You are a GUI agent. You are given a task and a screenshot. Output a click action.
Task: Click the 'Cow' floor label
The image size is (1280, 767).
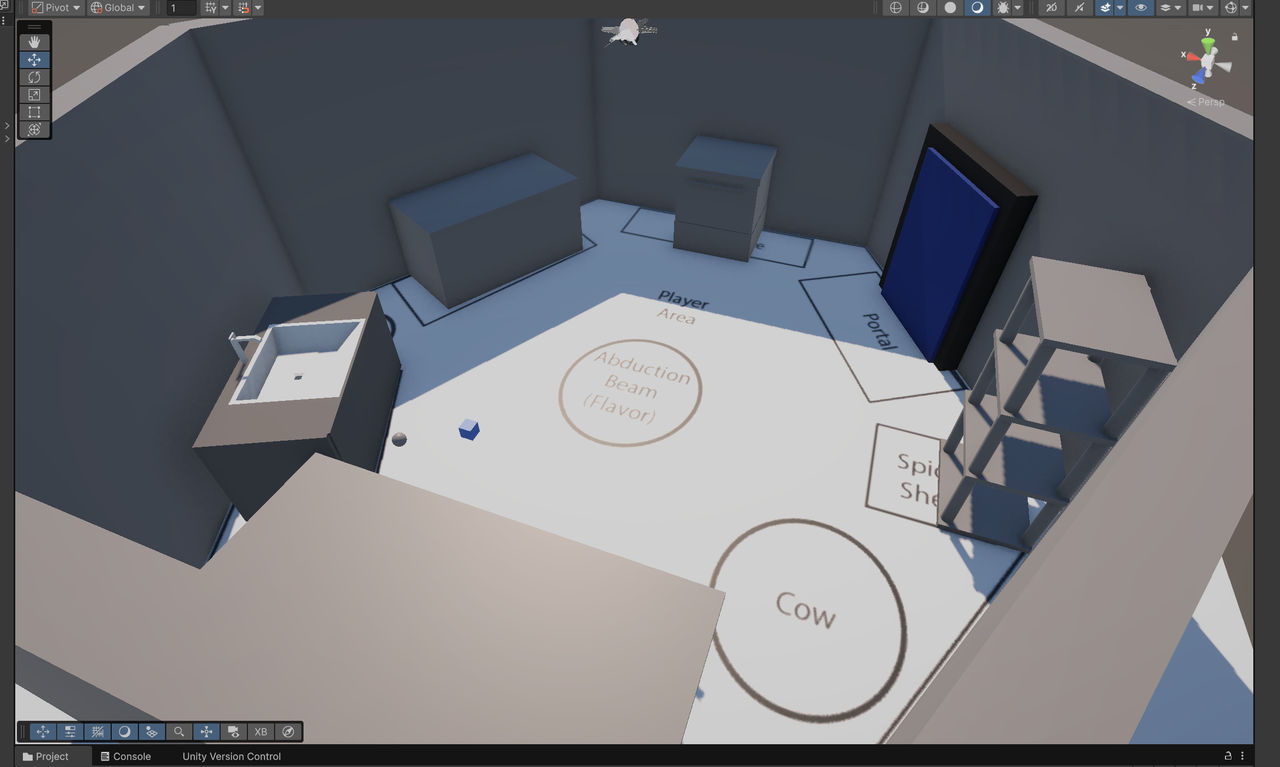pyautogui.click(x=806, y=608)
